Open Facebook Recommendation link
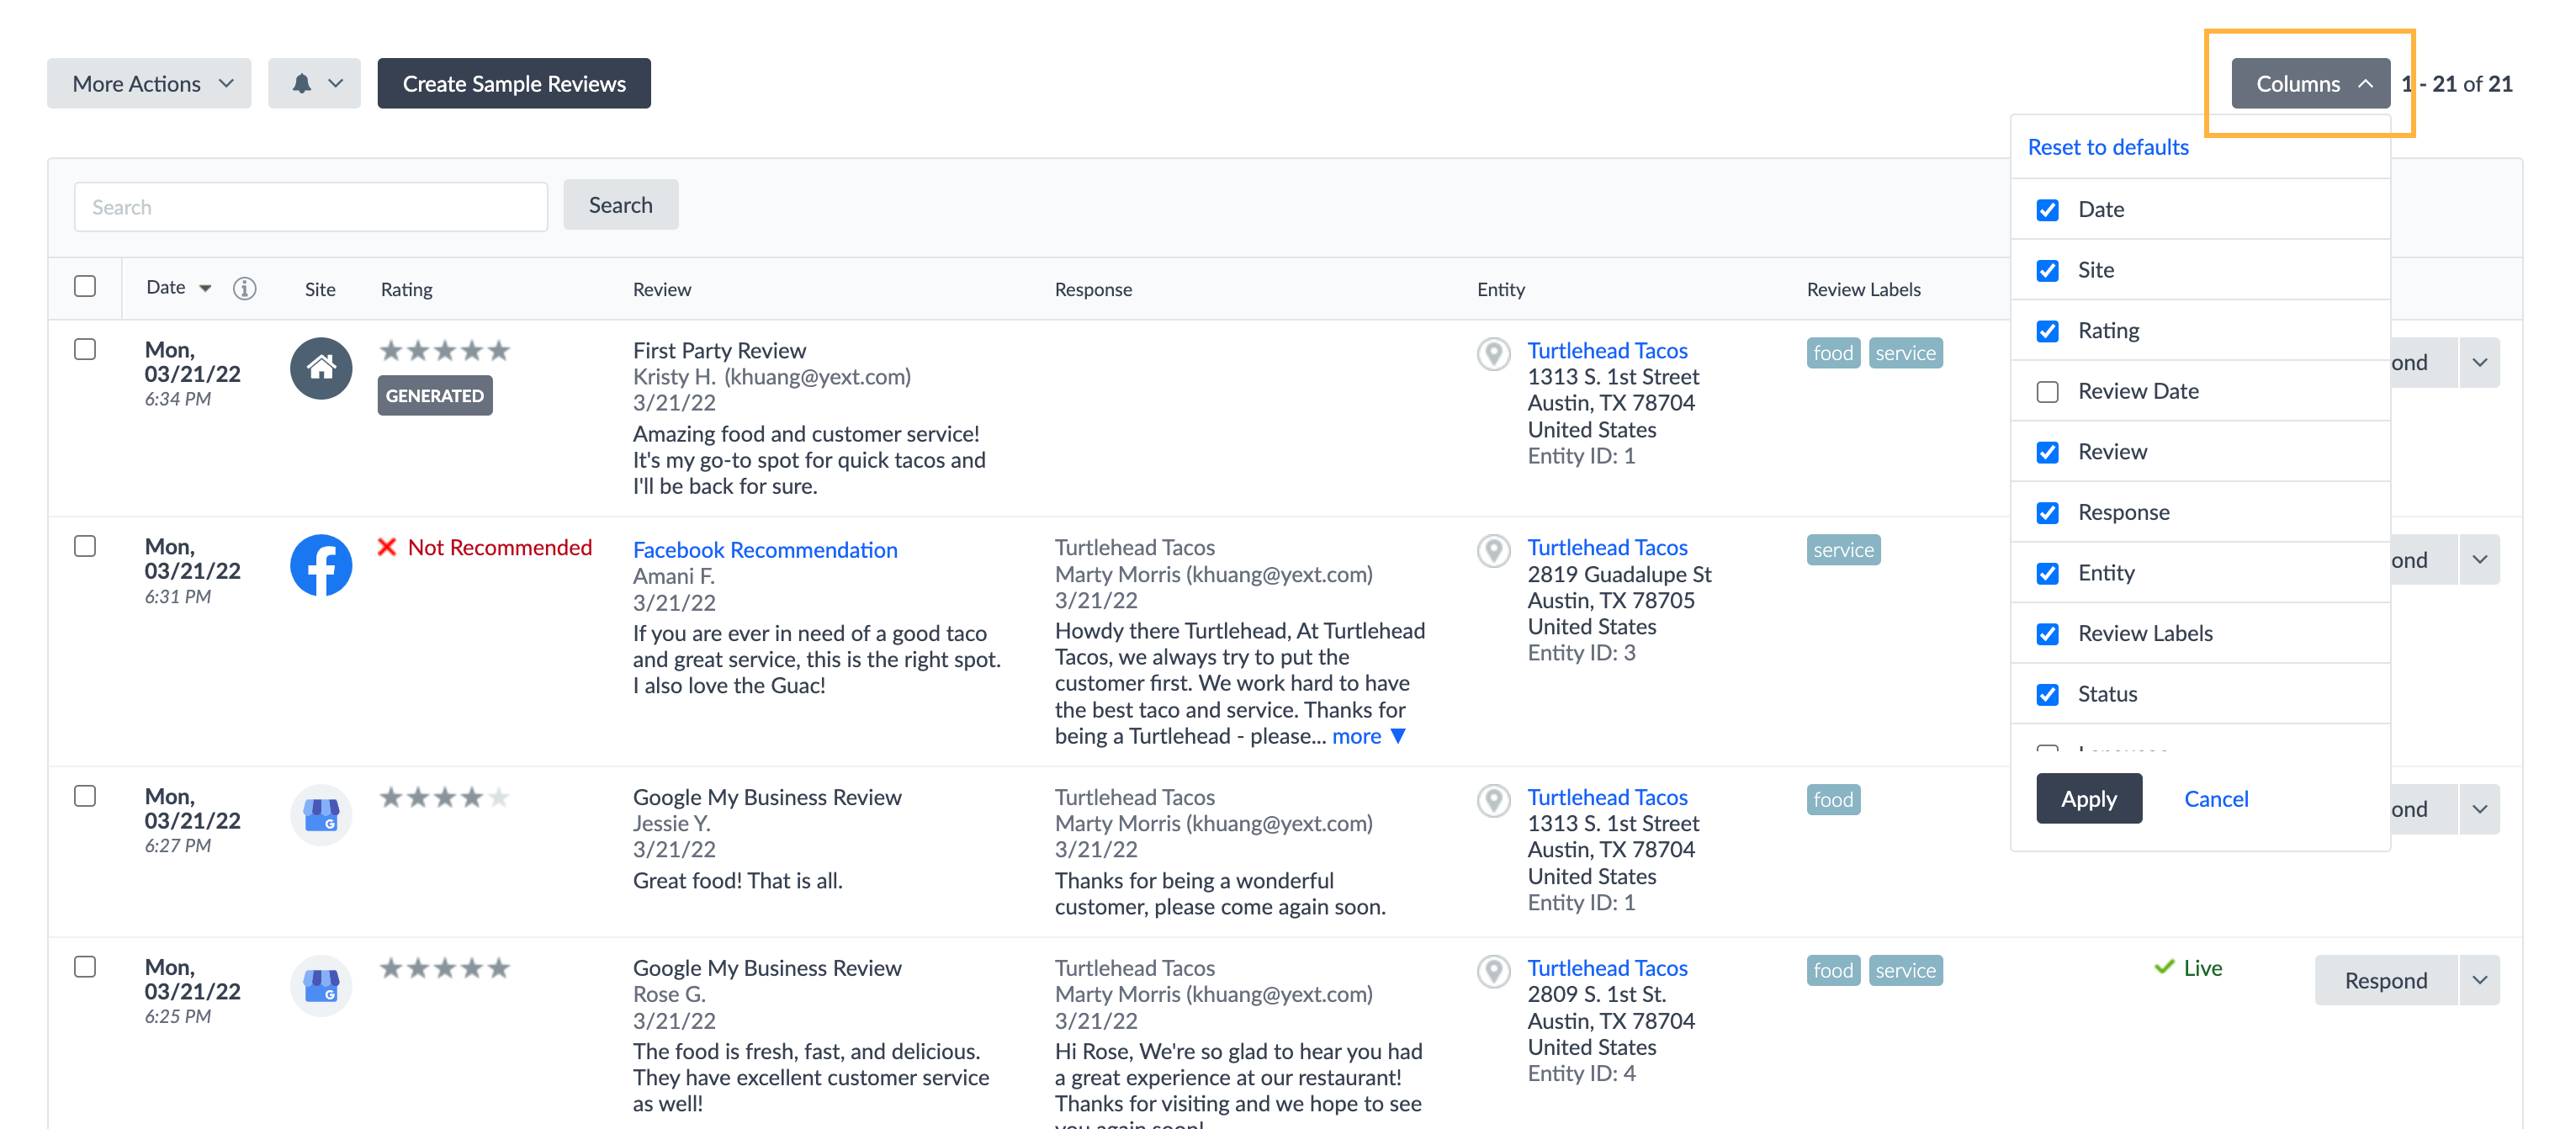Viewport: 2576px width, 1129px height. [x=765, y=549]
